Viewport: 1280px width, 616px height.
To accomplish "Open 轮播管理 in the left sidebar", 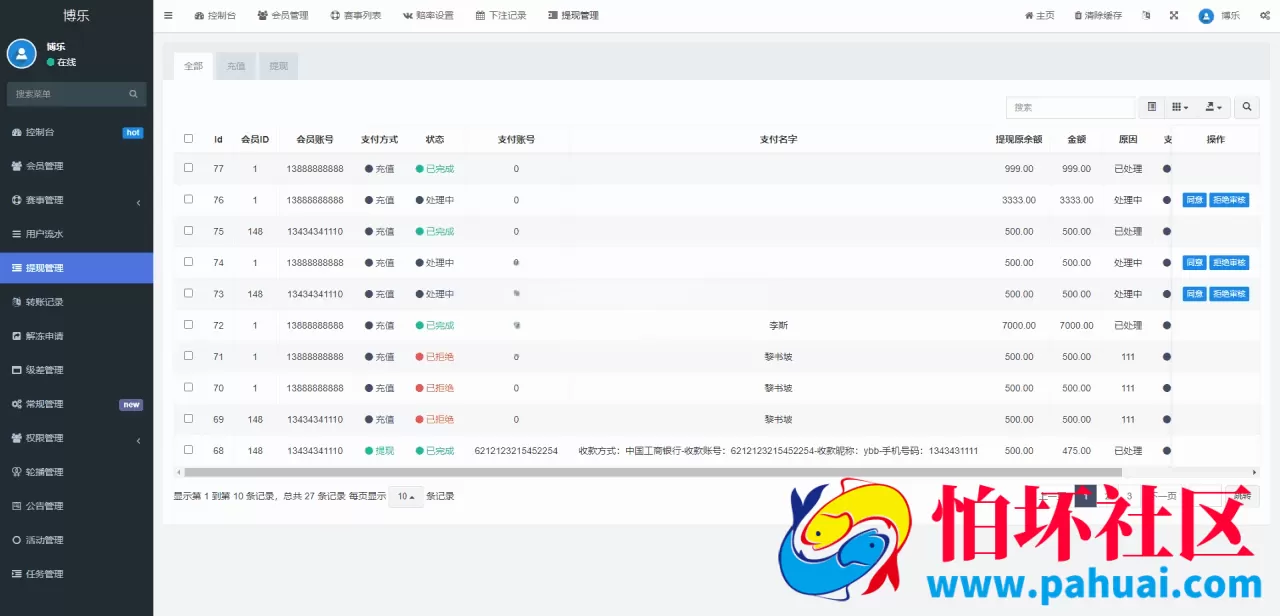I will (x=76, y=472).
